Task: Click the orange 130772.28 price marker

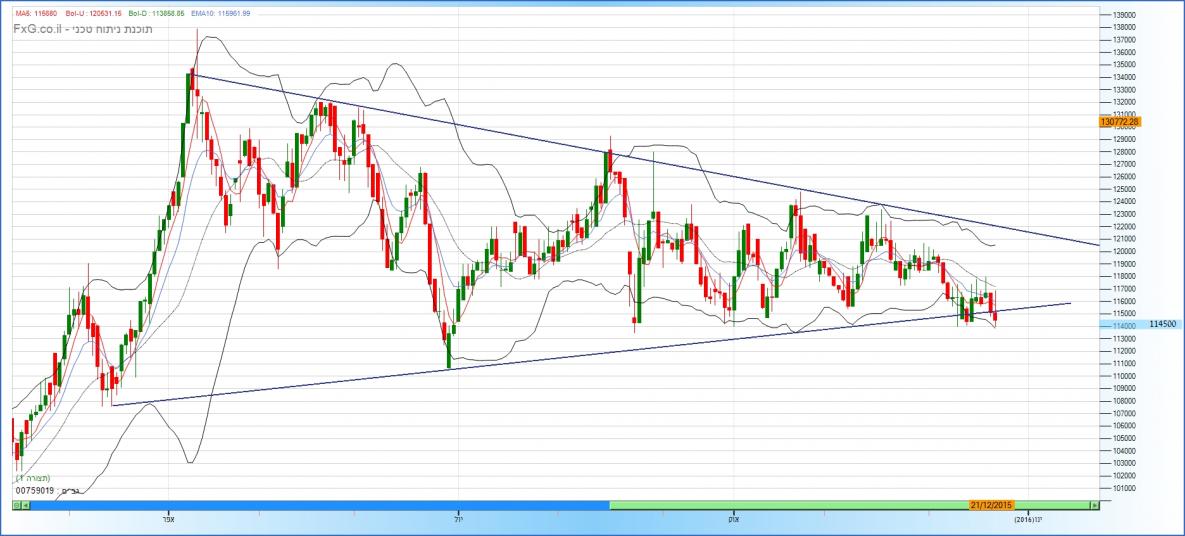Action: pyautogui.click(x=1119, y=121)
